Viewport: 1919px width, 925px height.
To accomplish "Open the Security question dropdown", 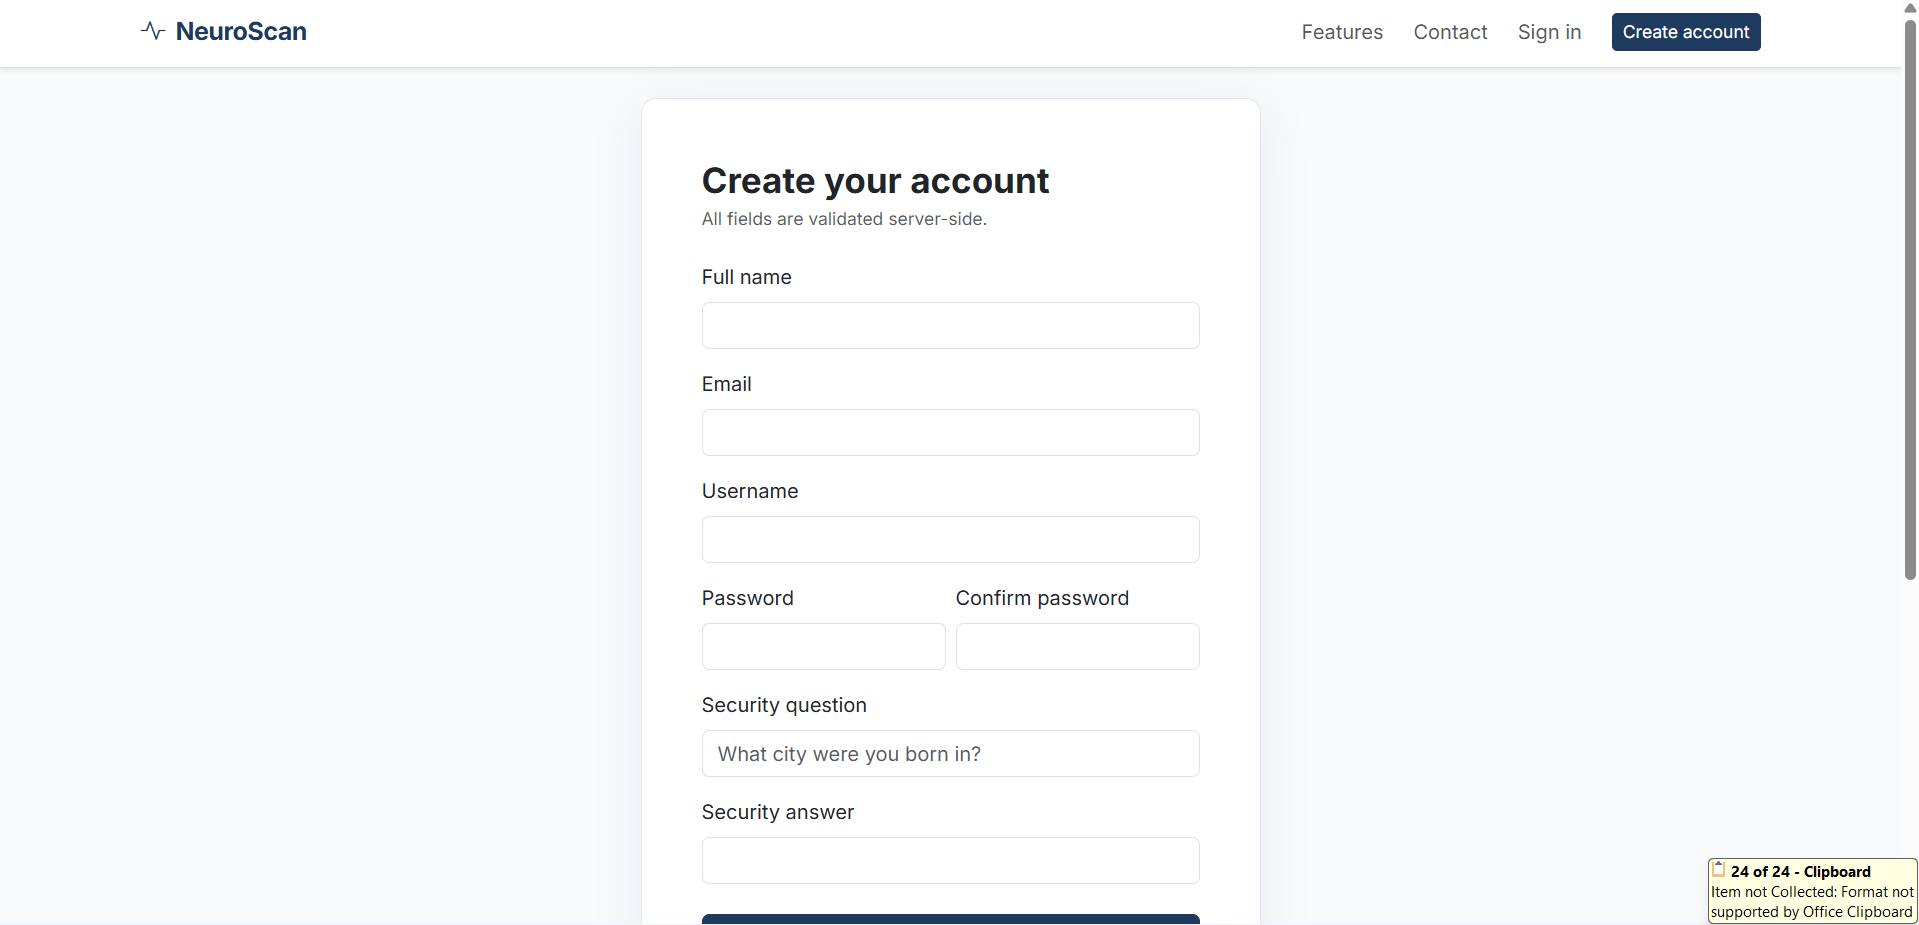I will [x=950, y=754].
